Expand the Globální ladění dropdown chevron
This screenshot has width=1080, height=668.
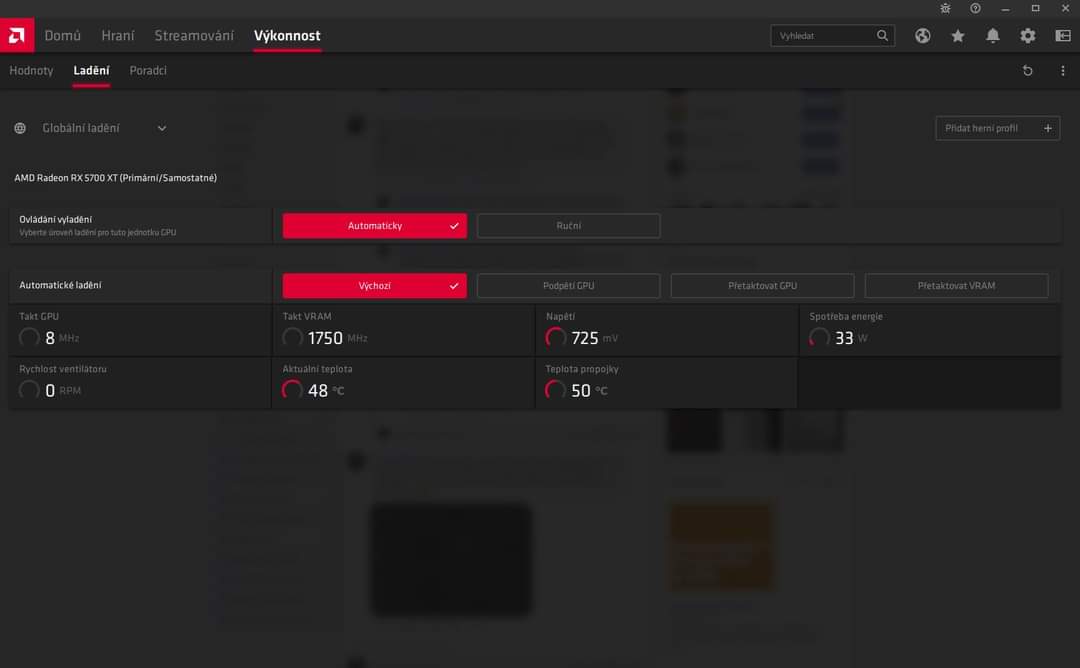[x=162, y=128]
